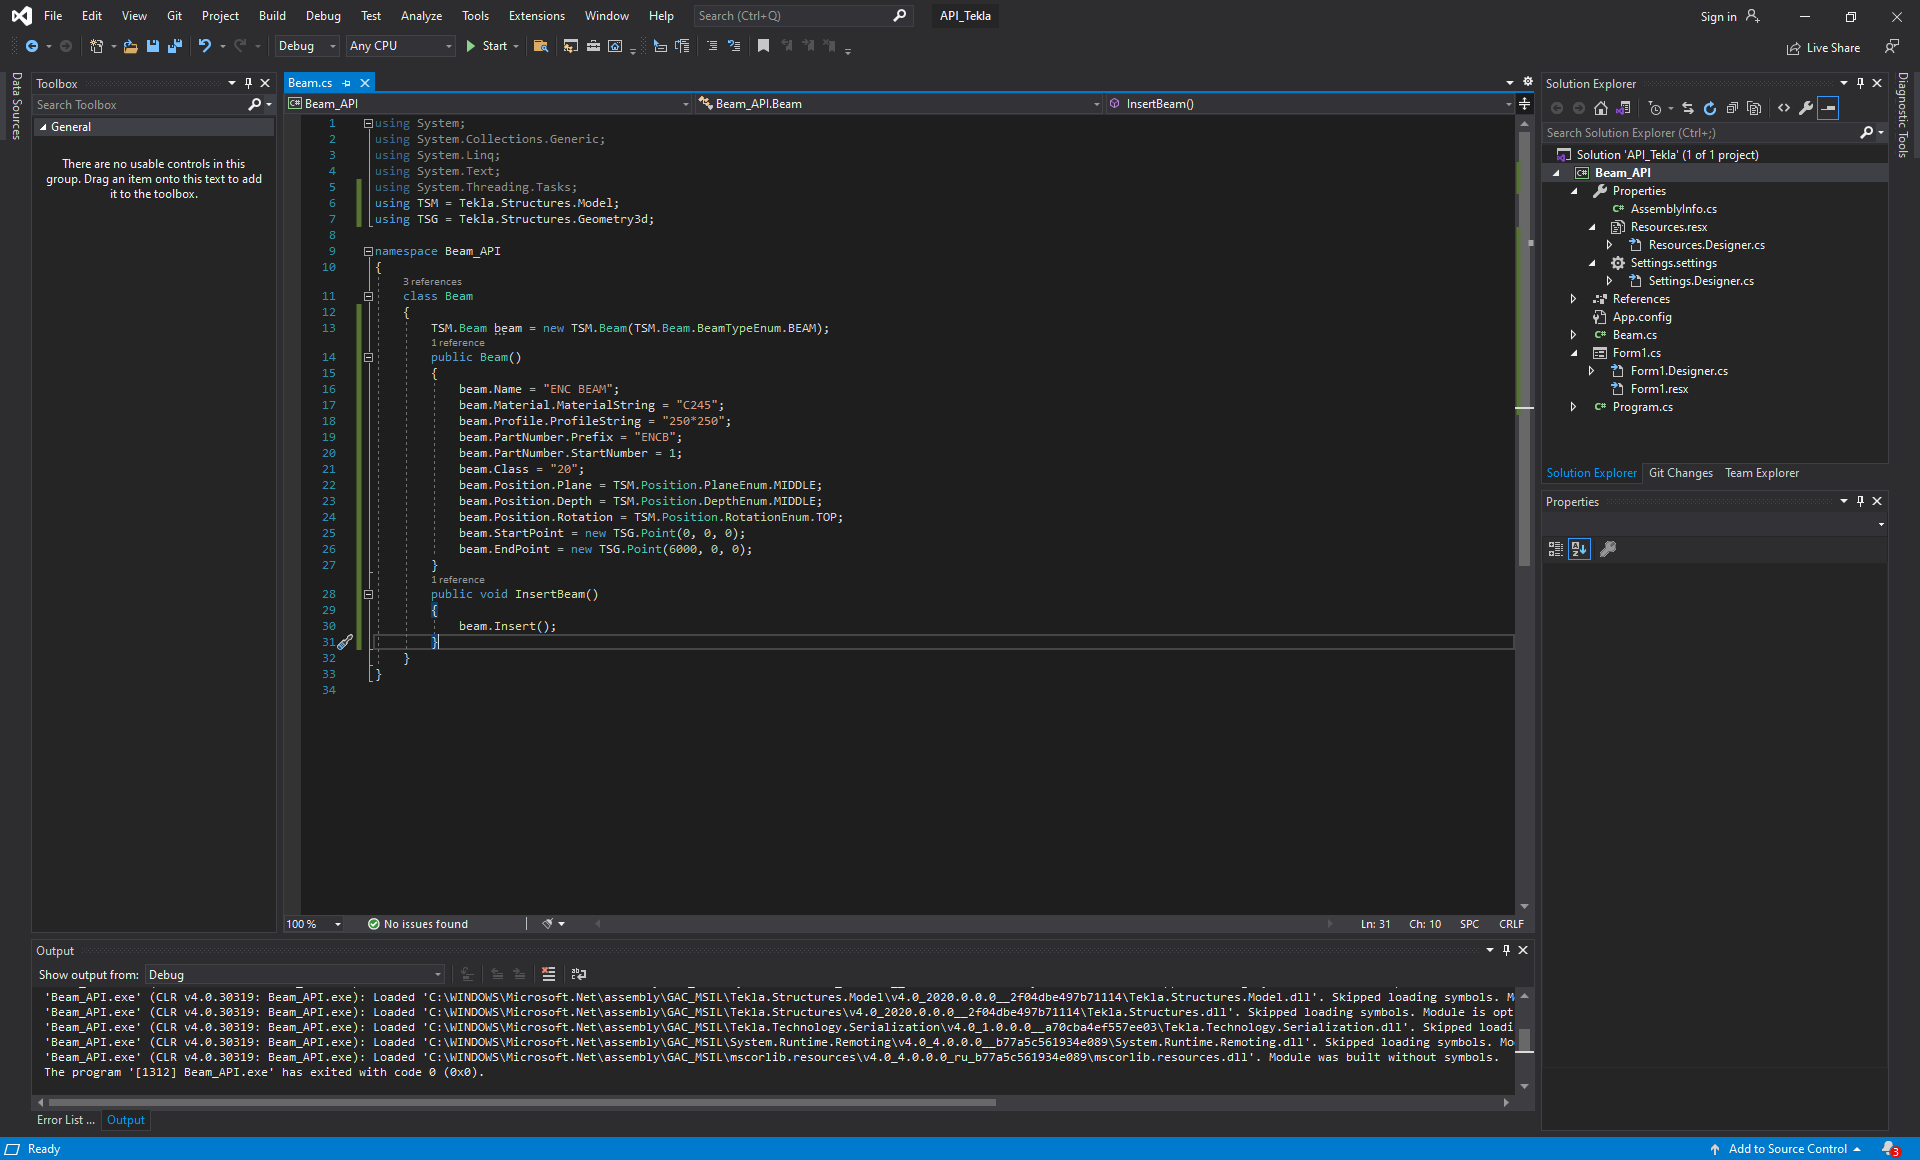This screenshot has height=1160, width=1920.
Task: Expand the References node
Action: pyautogui.click(x=1573, y=298)
